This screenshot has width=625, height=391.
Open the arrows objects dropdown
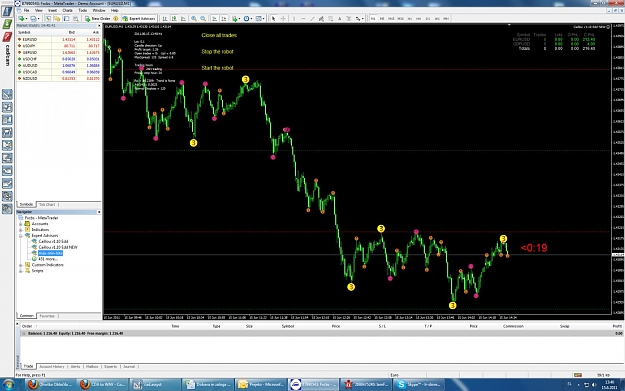[x=360, y=18]
